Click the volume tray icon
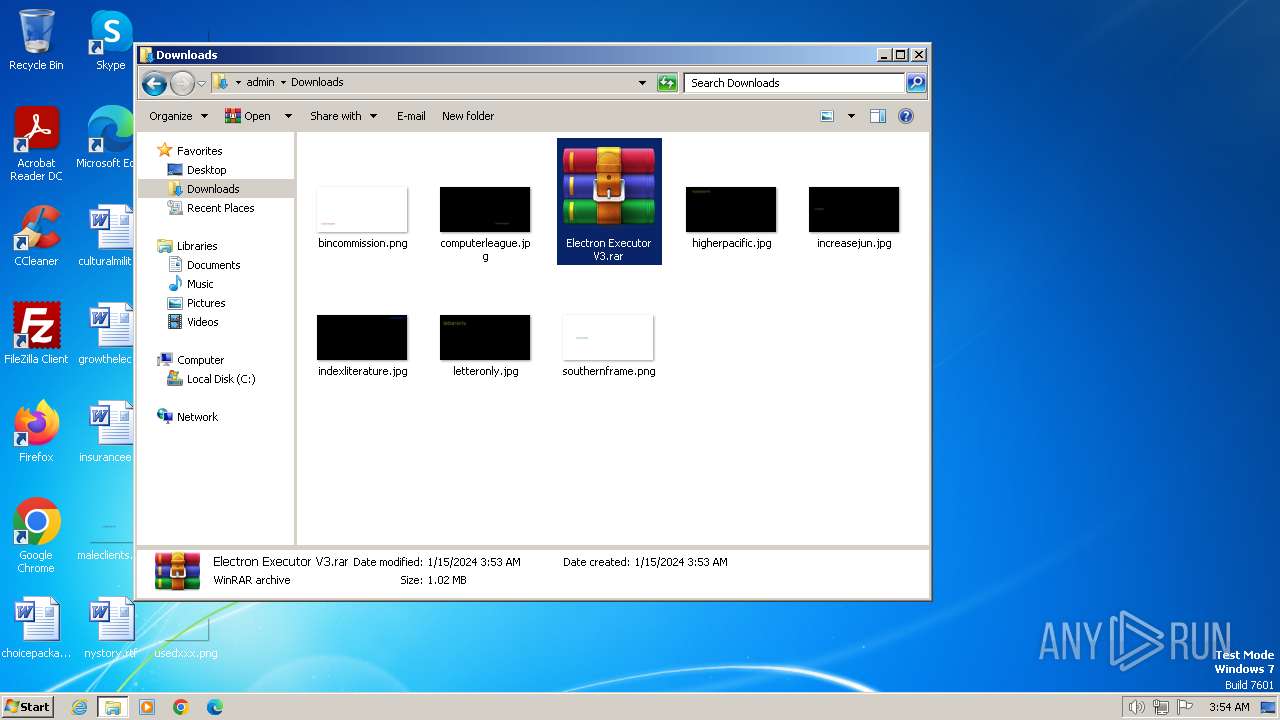Image resolution: width=1280 pixels, height=720 pixels. pos(1137,707)
